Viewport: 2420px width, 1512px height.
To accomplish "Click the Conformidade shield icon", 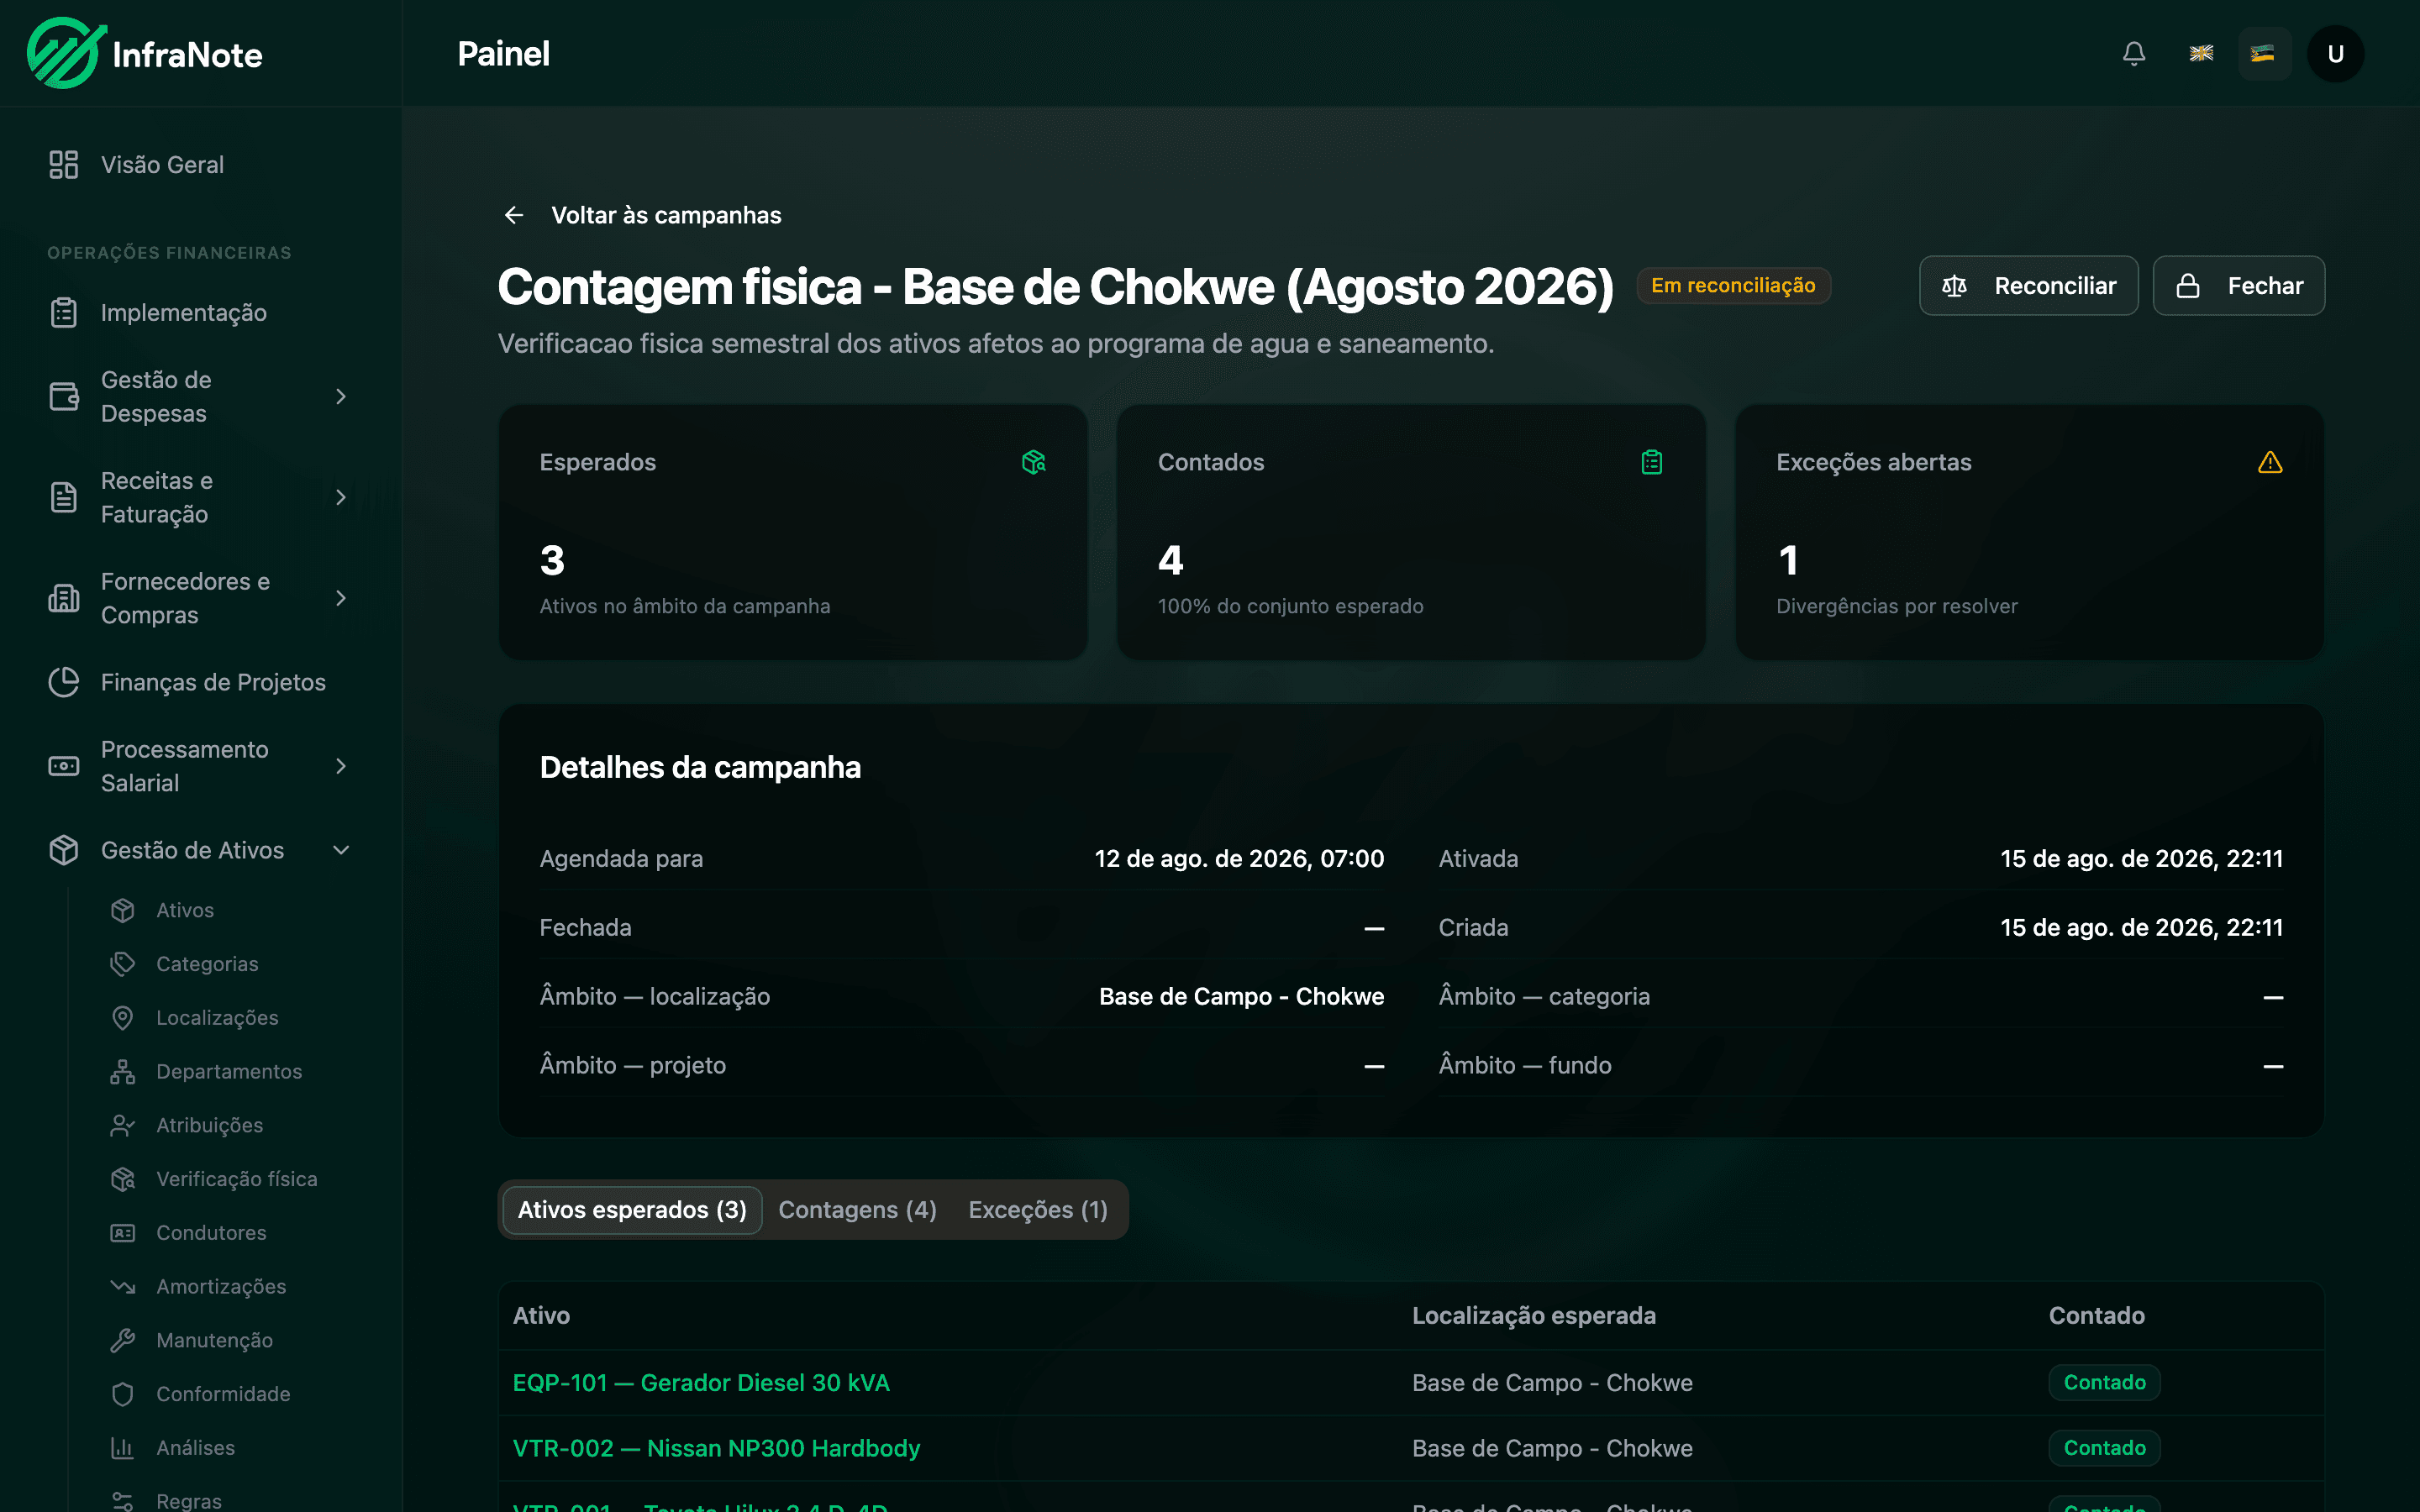I will tap(123, 1394).
